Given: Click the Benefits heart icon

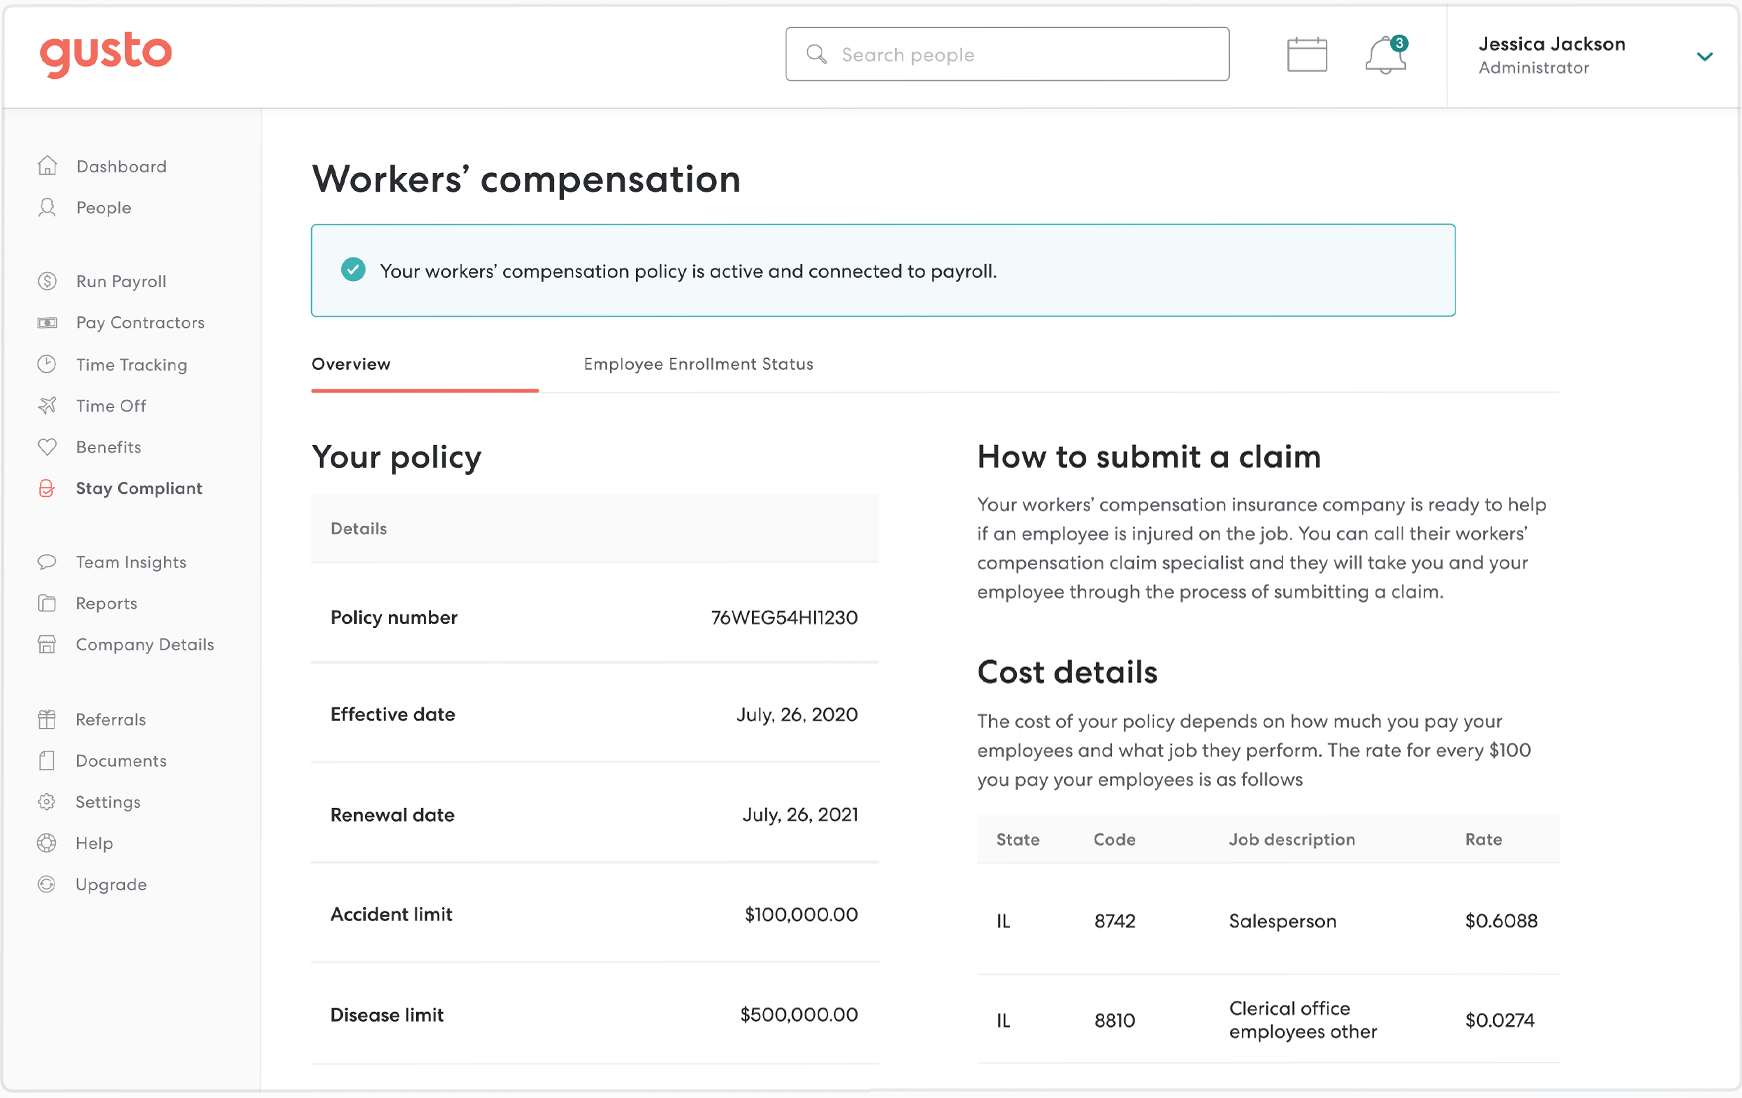Looking at the screenshot, I should coord(47,447).
